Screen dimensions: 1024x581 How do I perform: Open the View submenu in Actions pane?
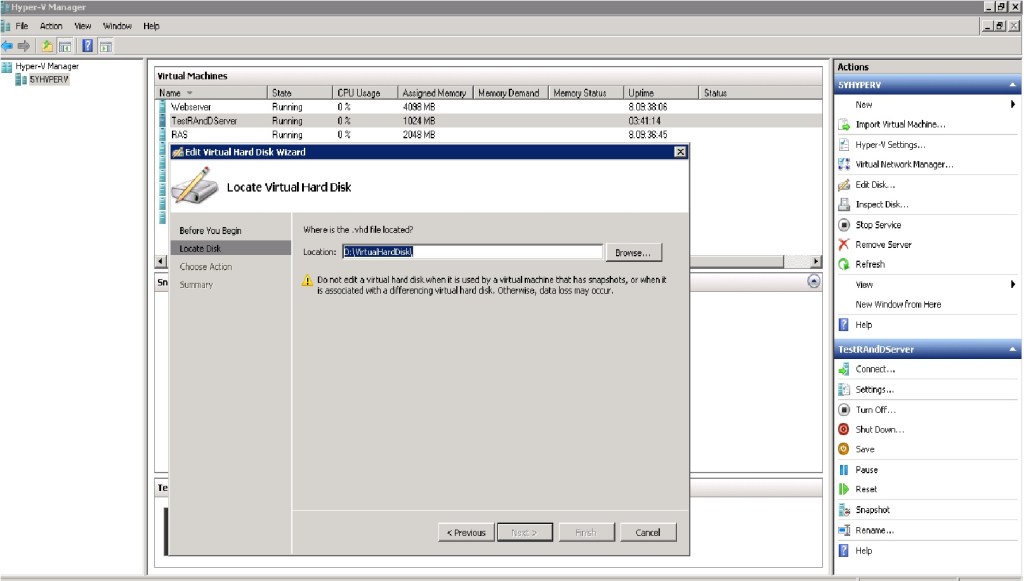tap(860, 284)
